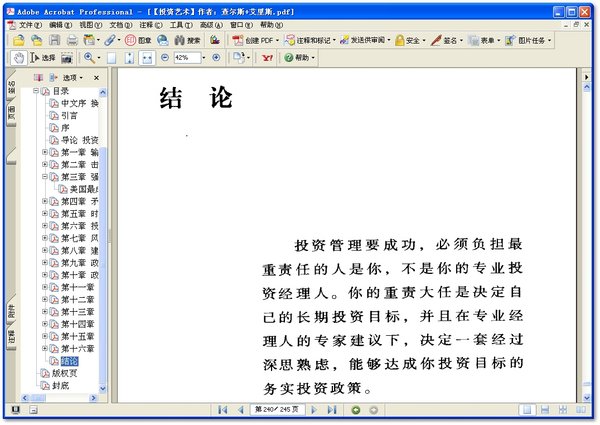Open 文件 menu

coord(30,25)
